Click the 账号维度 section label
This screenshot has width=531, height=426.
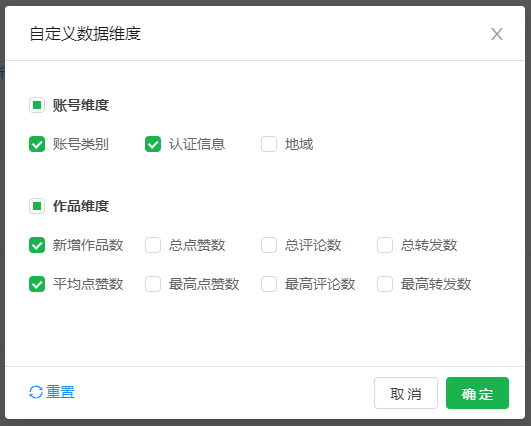pyautogui.click(x=81, y=105)
